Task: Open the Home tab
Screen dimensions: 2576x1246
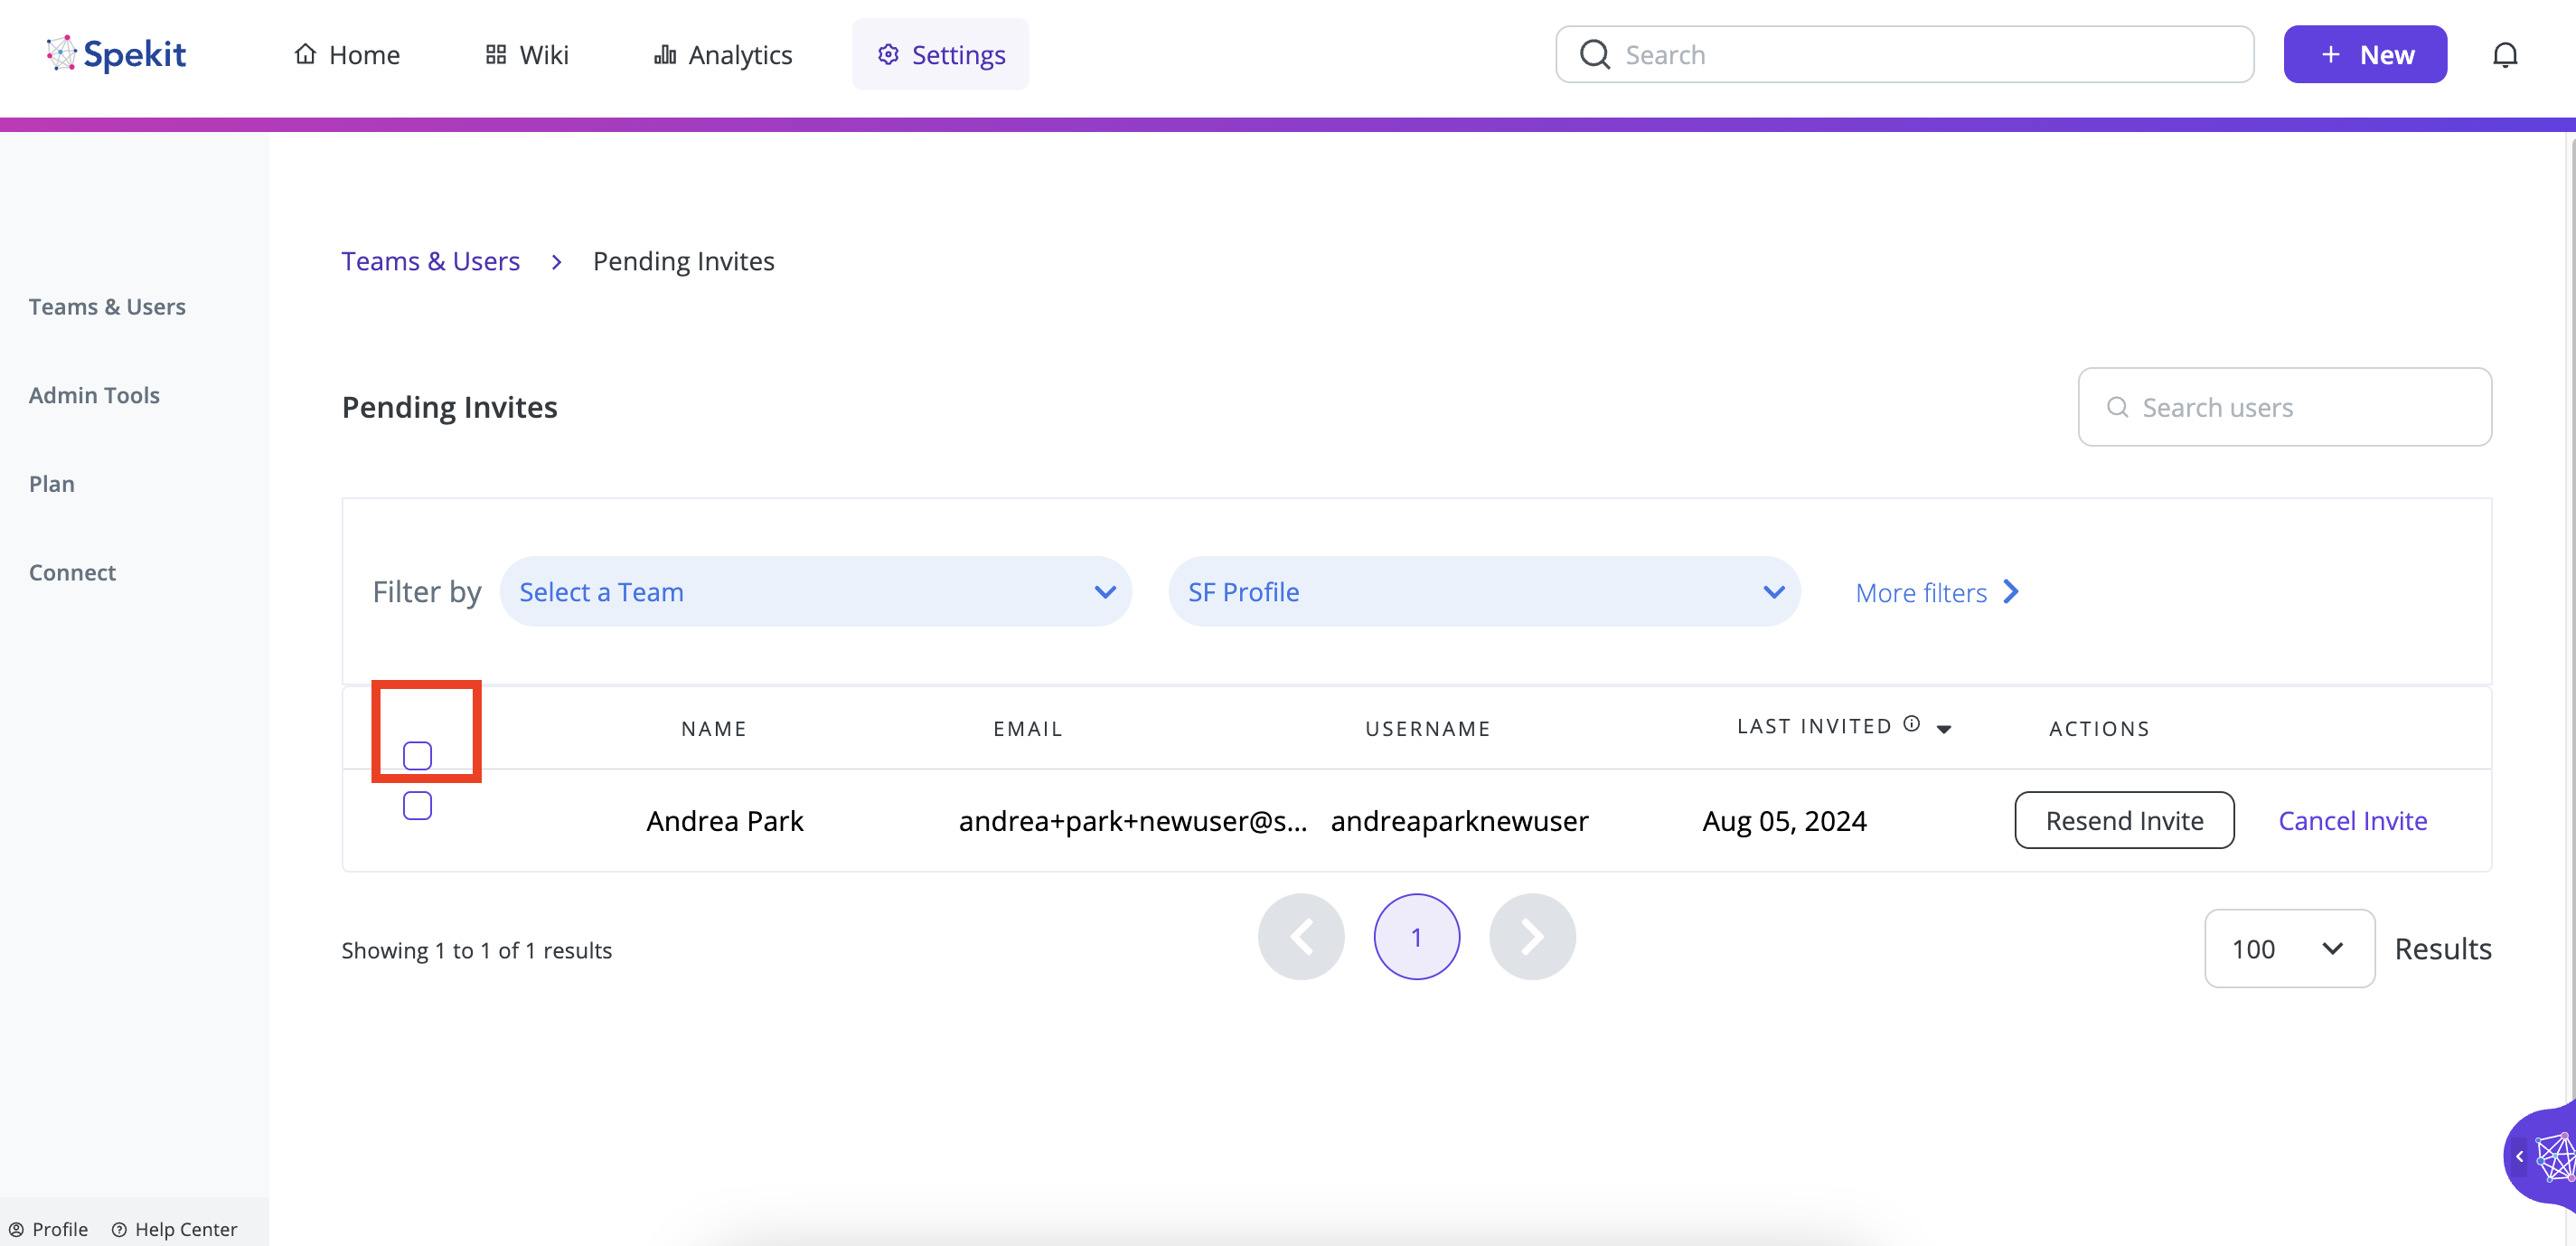Action: tap(347, 55)
